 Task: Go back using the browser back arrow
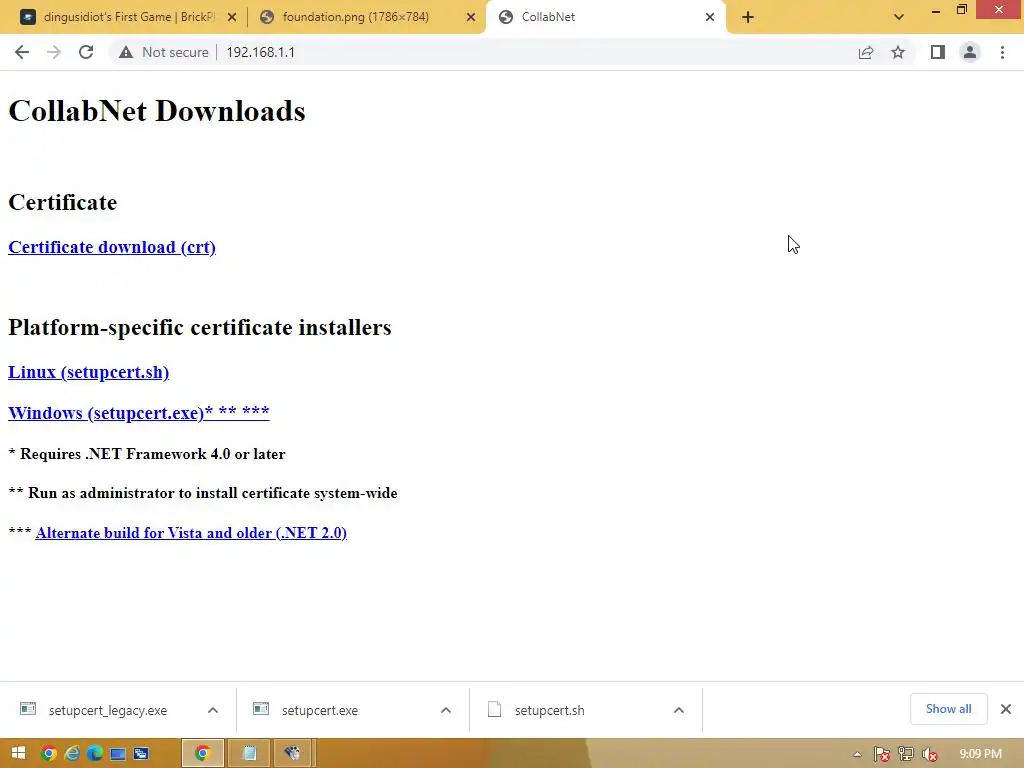click(22, 52)
